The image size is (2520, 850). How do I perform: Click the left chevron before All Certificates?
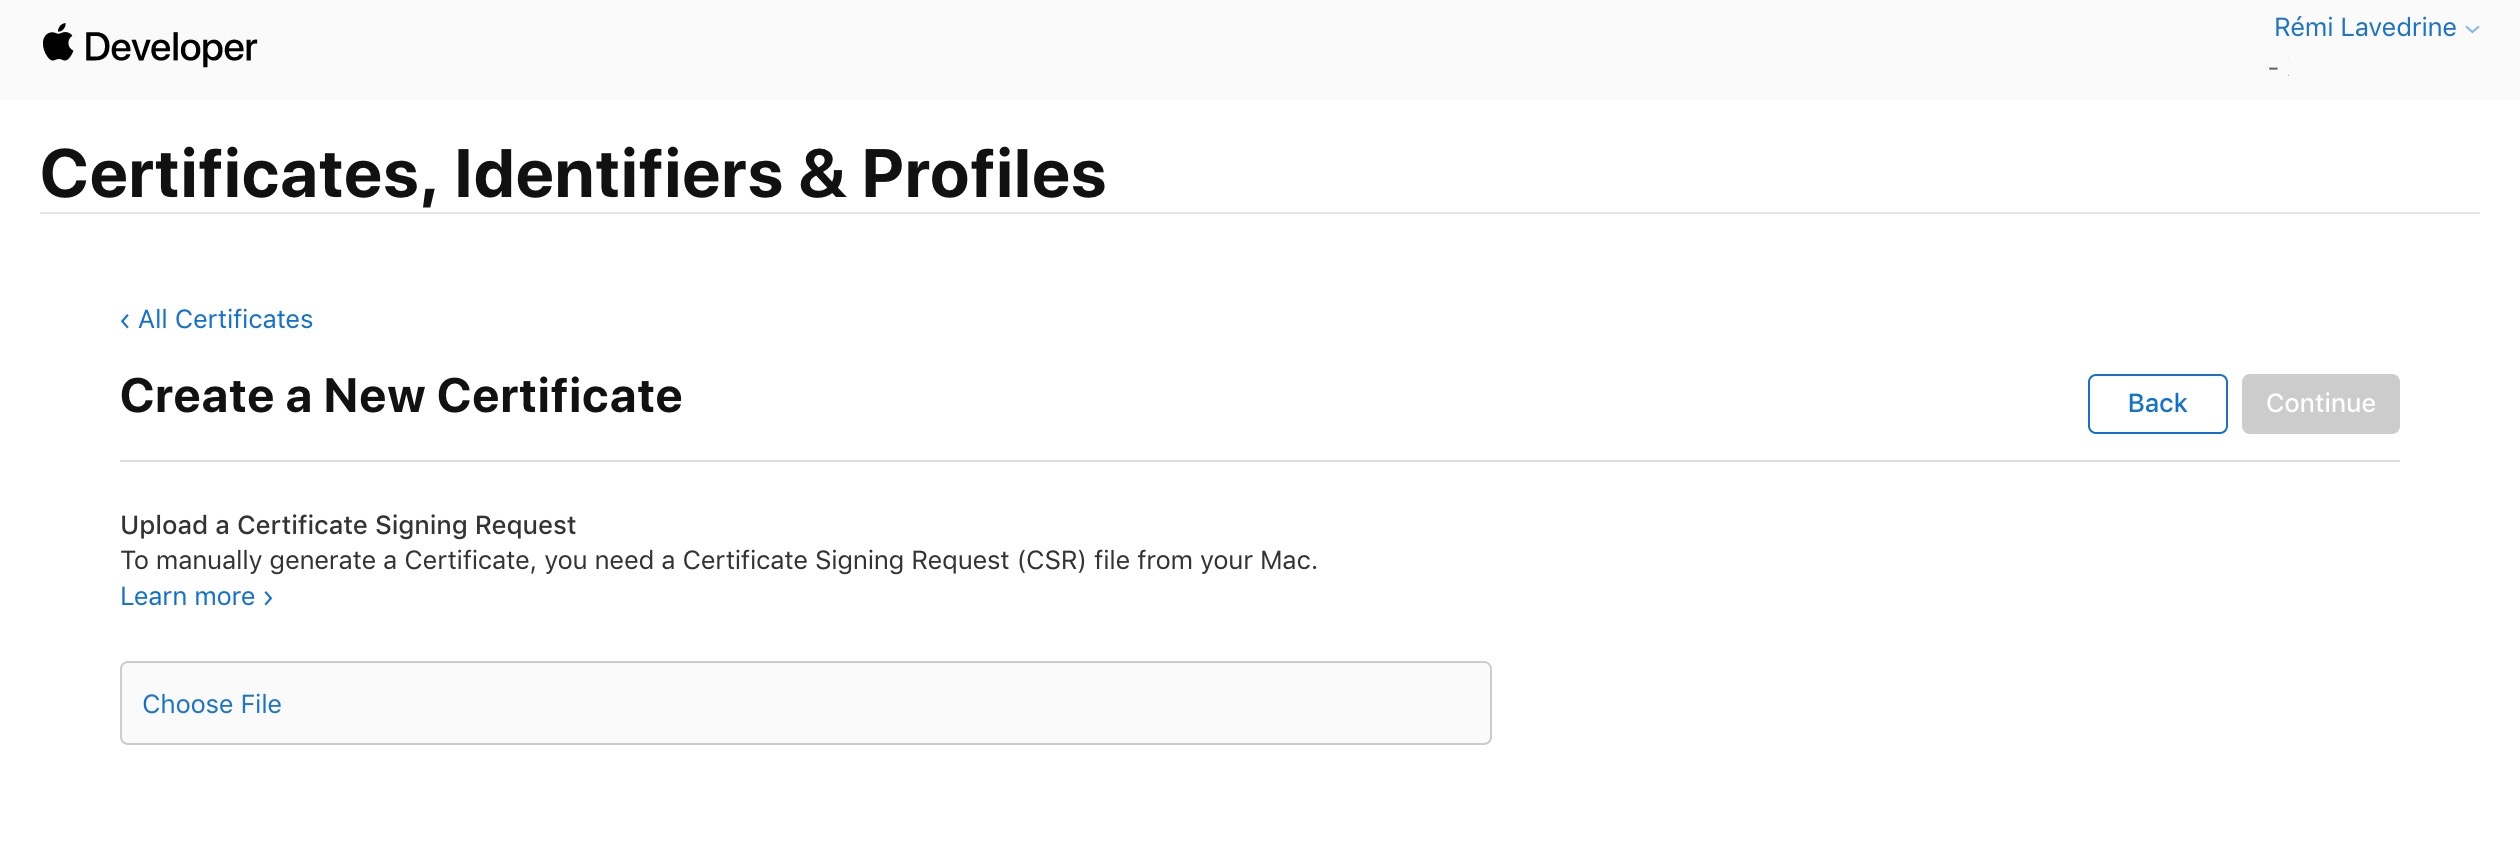[x=125, y=320]
